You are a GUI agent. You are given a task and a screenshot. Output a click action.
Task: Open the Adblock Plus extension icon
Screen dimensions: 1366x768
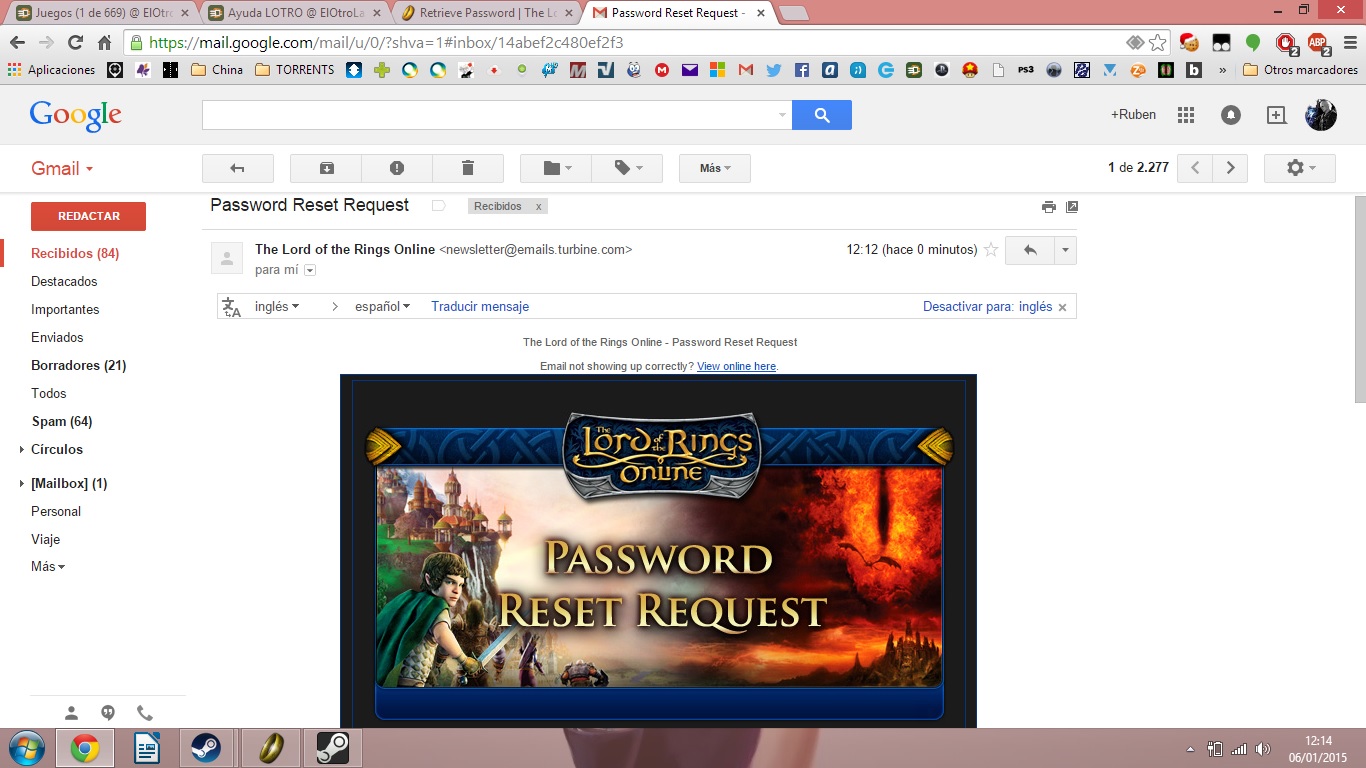click(1319, 43)
